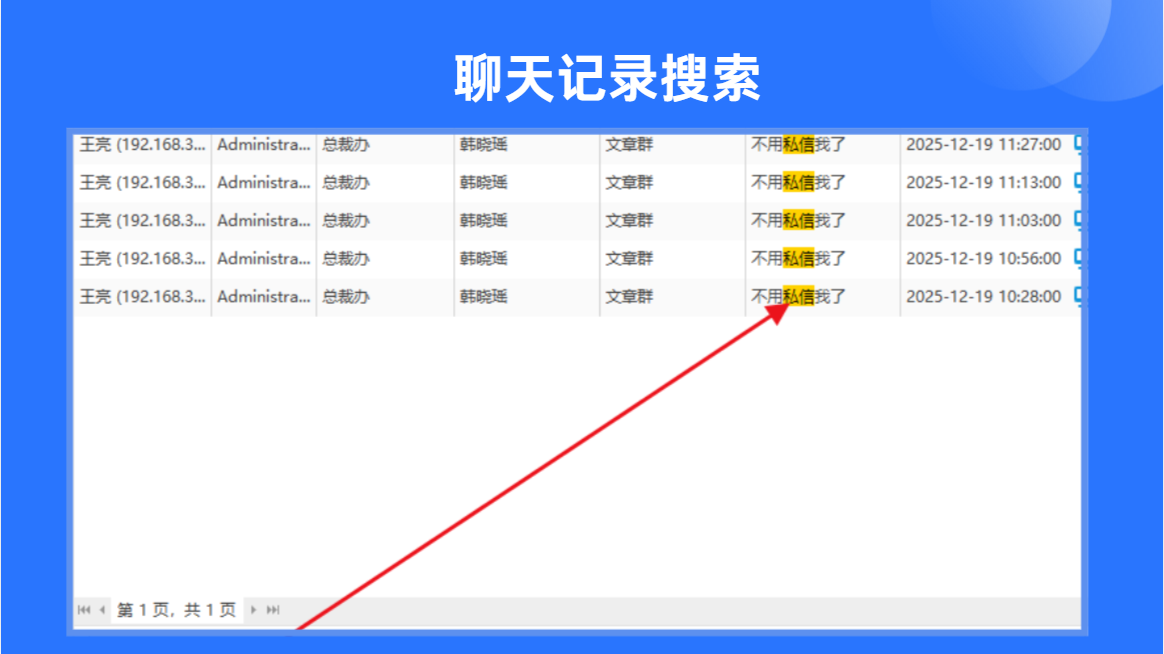The height and width of the screenshot is (654, 1164).
Task: Select message 不用私信我了 in 11:13:00 row
Action: 799,183
